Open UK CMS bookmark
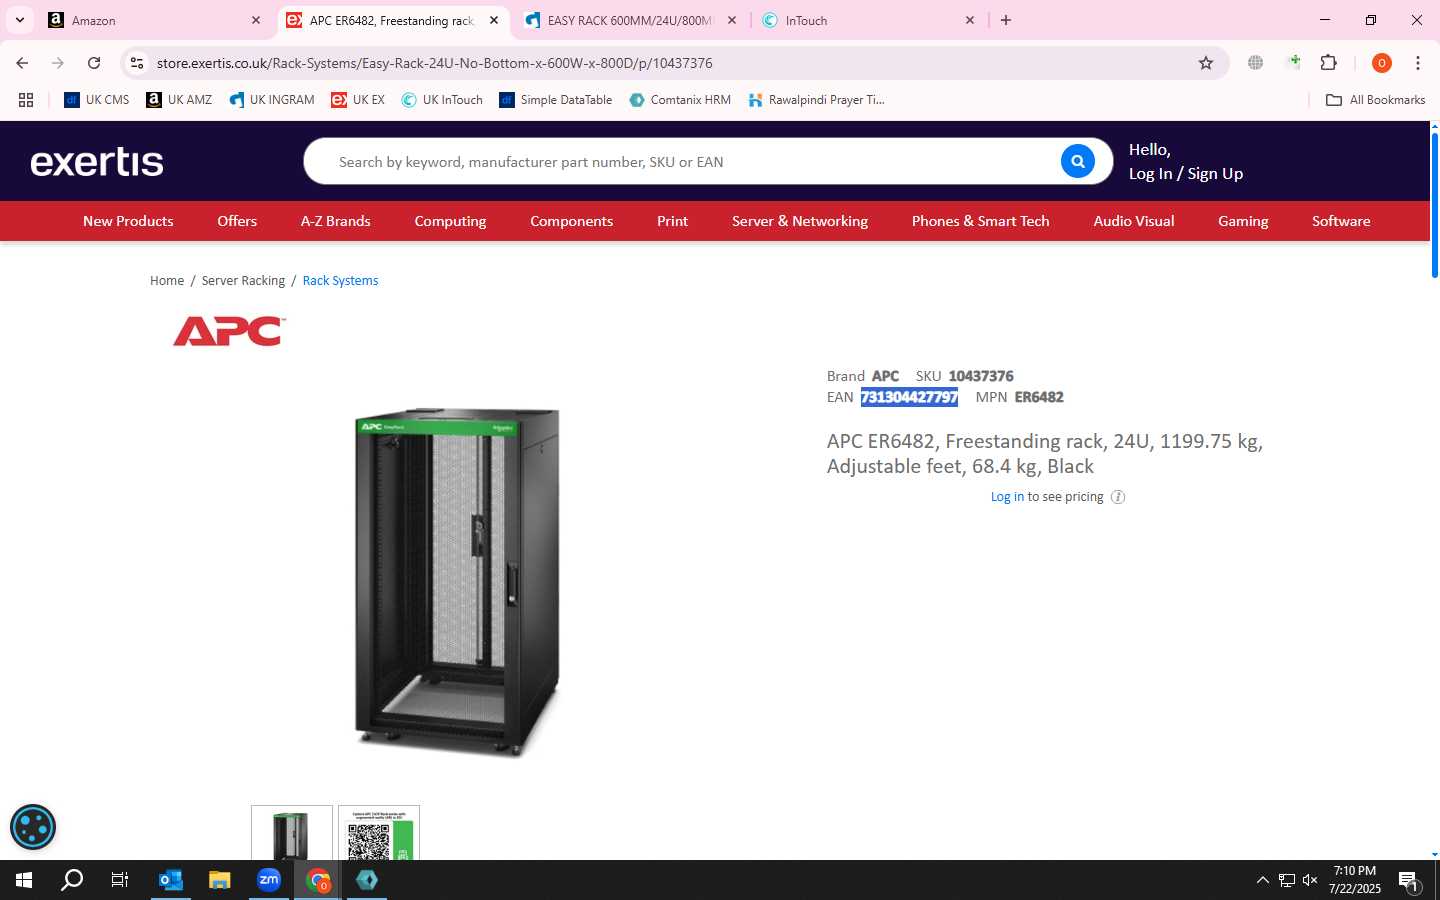Image resolution: width=1440 pixels, height=900 pixels. coord(97,100)
